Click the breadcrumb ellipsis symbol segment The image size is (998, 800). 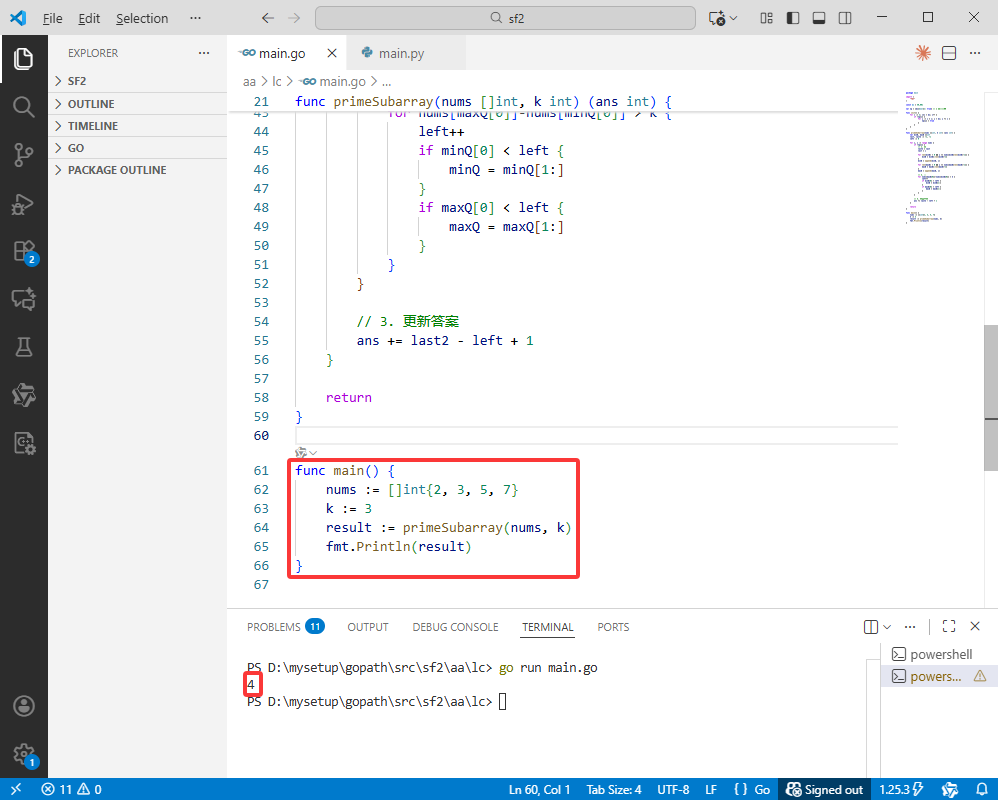pyautogui.click(x=386, y=81)
